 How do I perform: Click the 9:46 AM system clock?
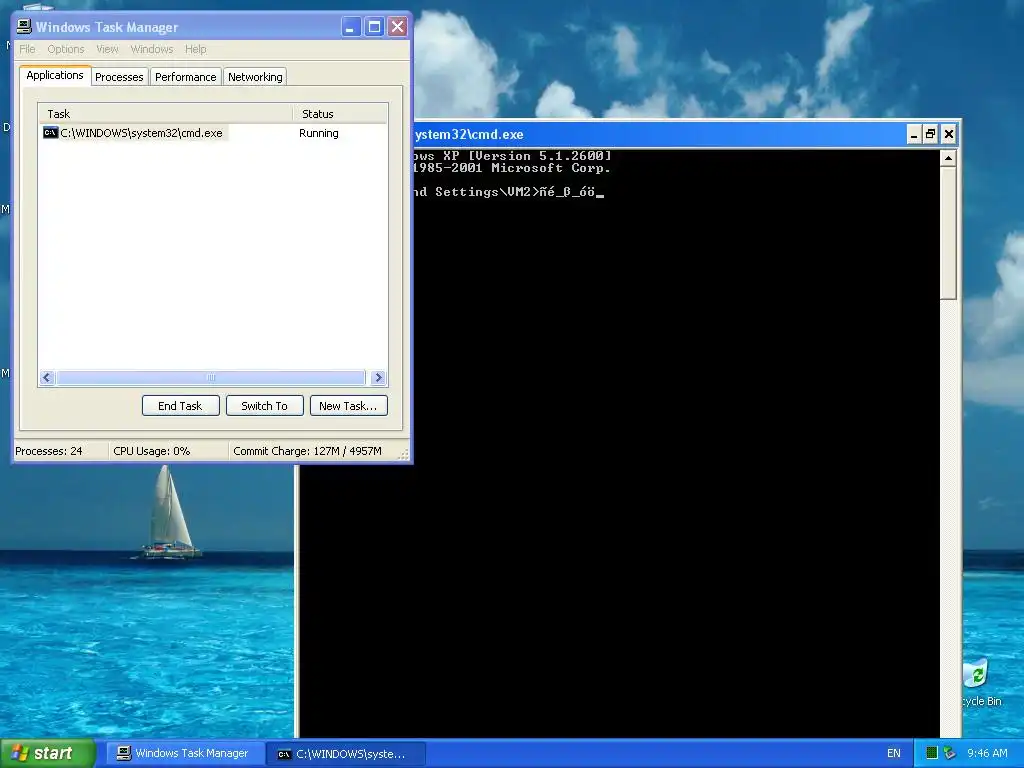[987, 753]
